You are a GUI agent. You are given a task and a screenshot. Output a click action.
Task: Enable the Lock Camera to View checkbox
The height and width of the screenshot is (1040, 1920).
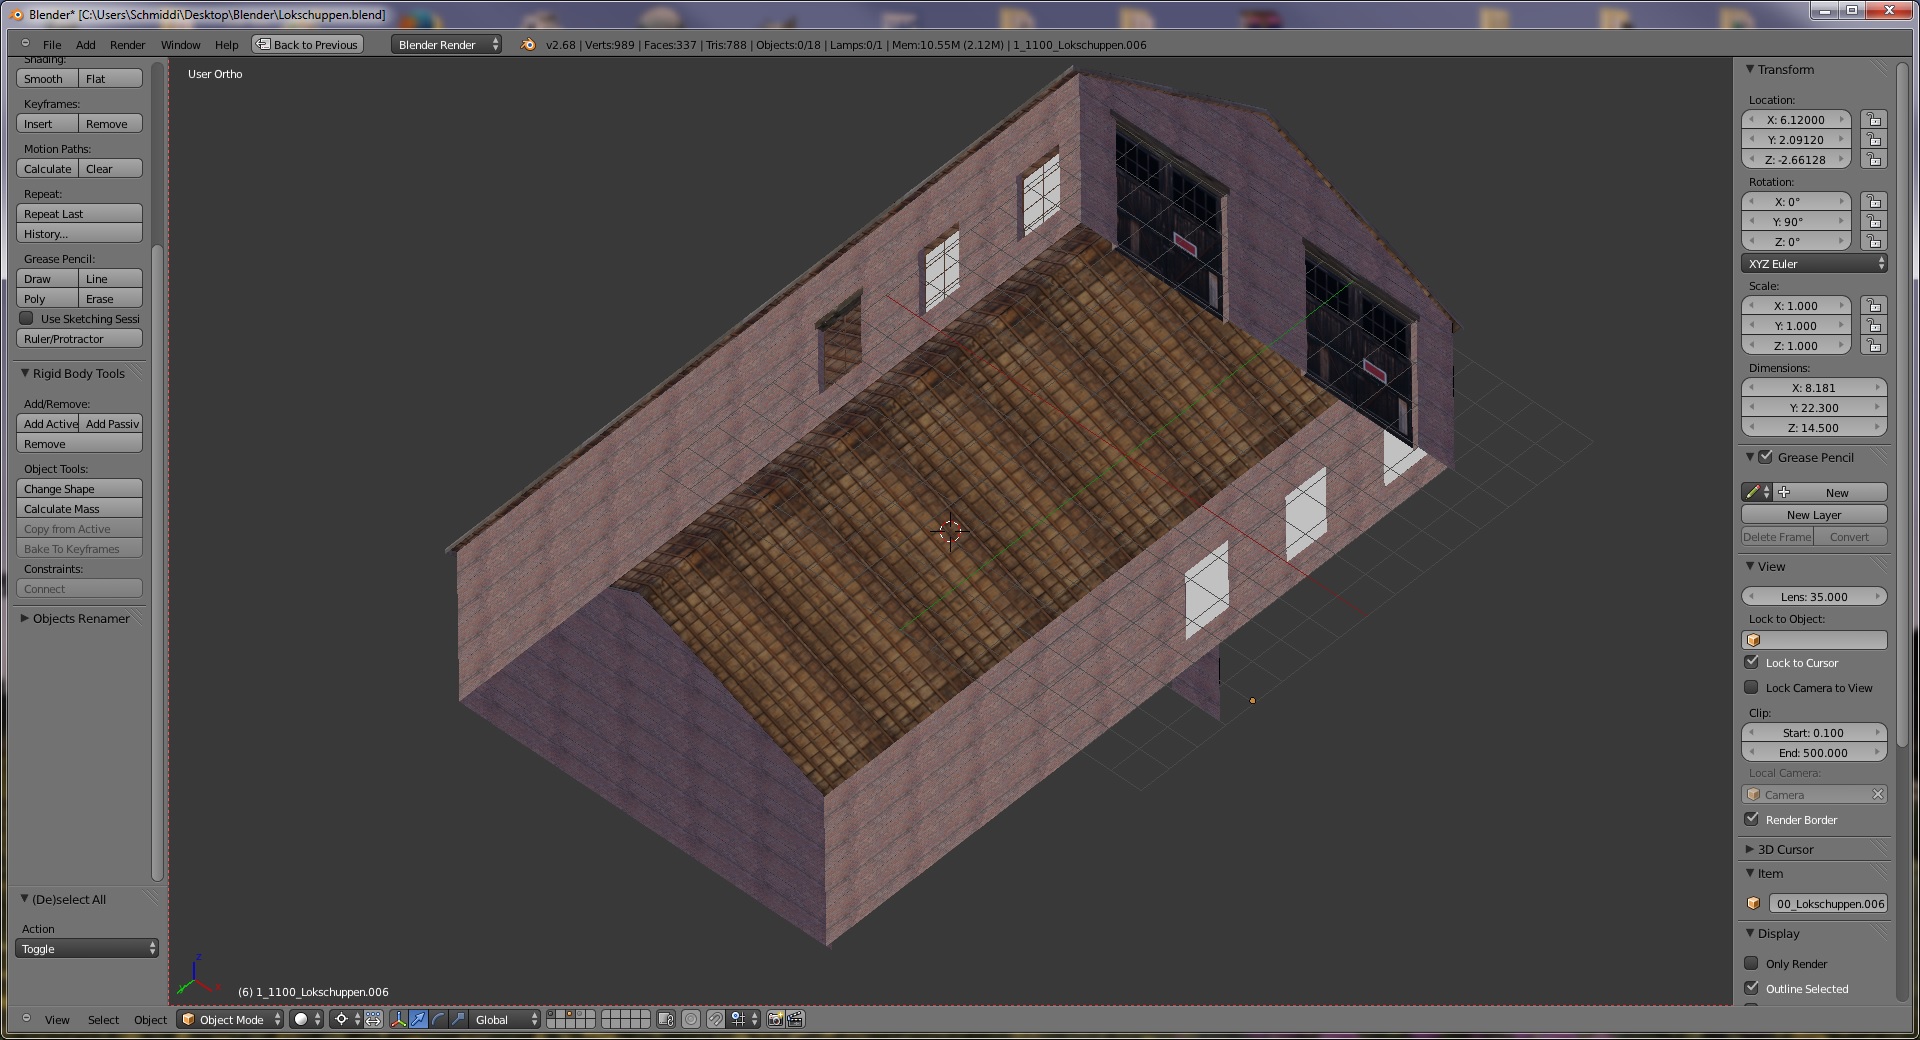(x=1752, y=687)
